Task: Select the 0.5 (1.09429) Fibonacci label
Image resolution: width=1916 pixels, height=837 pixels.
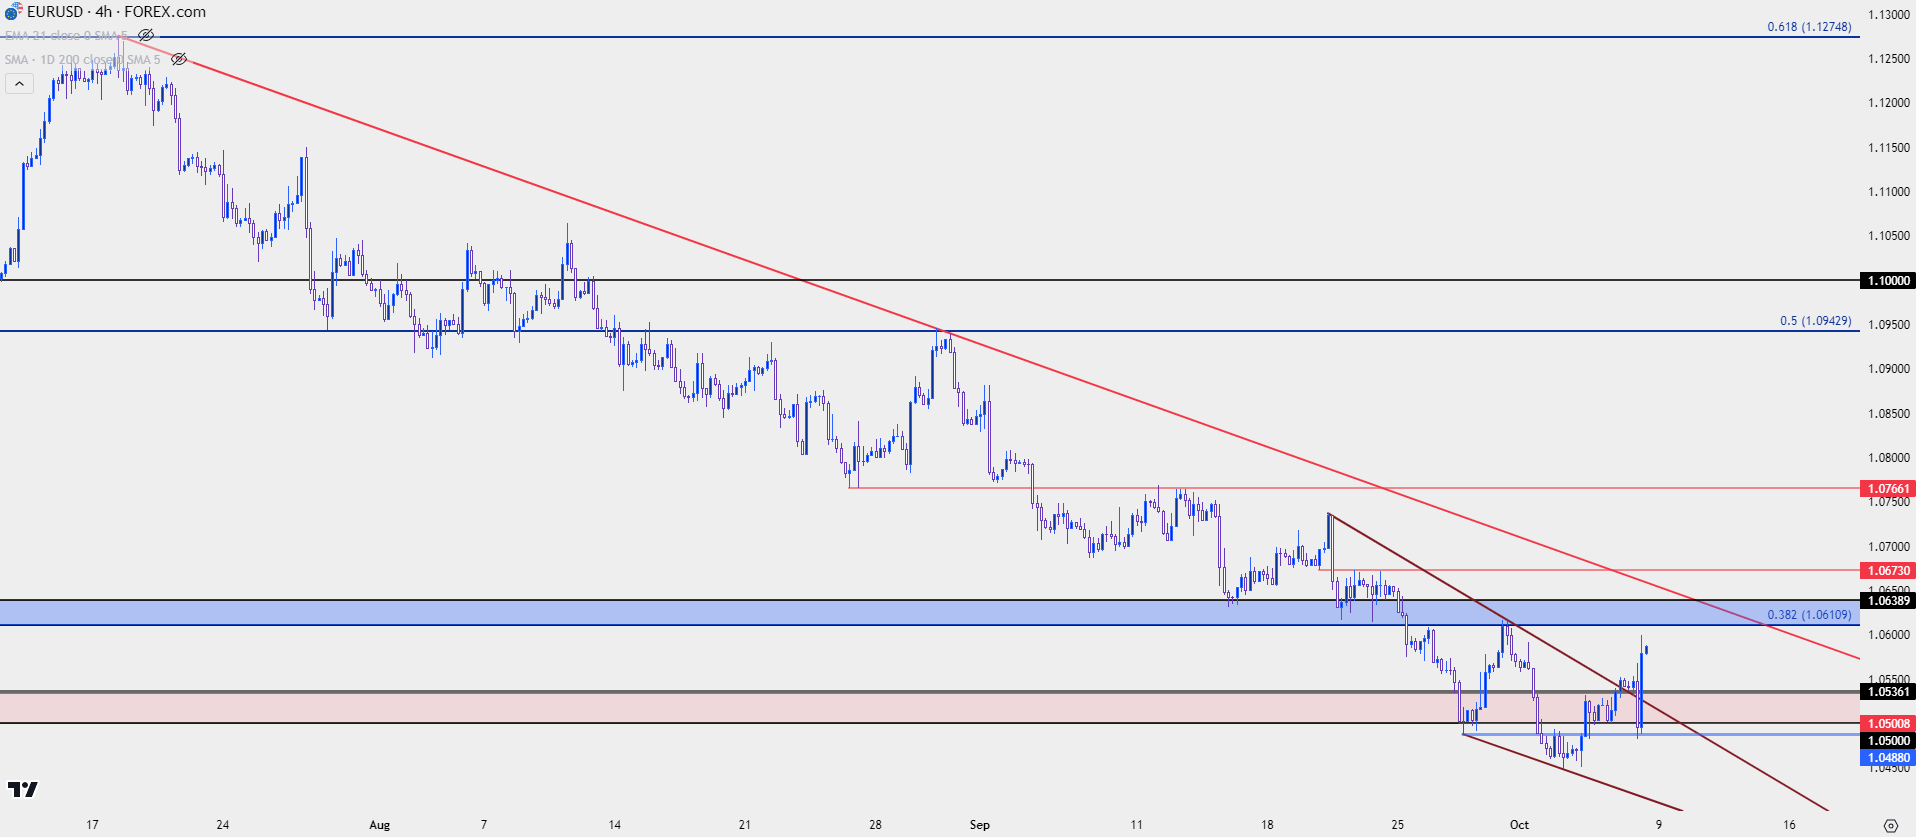Action: pos(1815,321)
